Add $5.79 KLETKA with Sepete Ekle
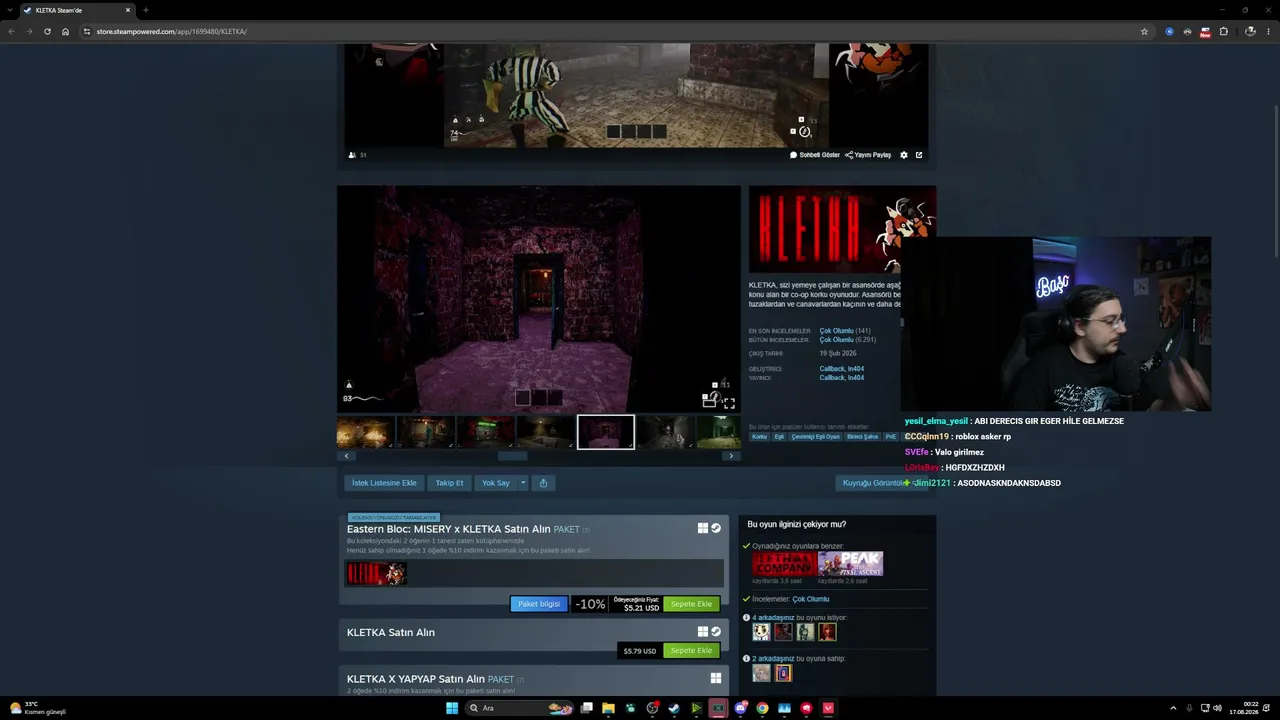Image resolution: width=1280 pixels, height=720 pixels. point(691,651)
